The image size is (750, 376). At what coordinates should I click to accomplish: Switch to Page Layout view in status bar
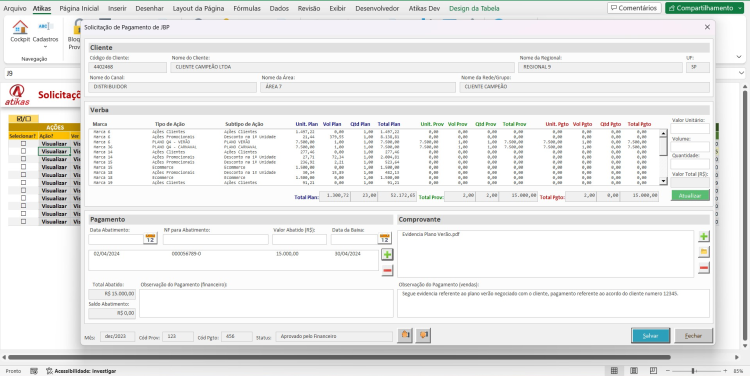click(x=634, y=371)
